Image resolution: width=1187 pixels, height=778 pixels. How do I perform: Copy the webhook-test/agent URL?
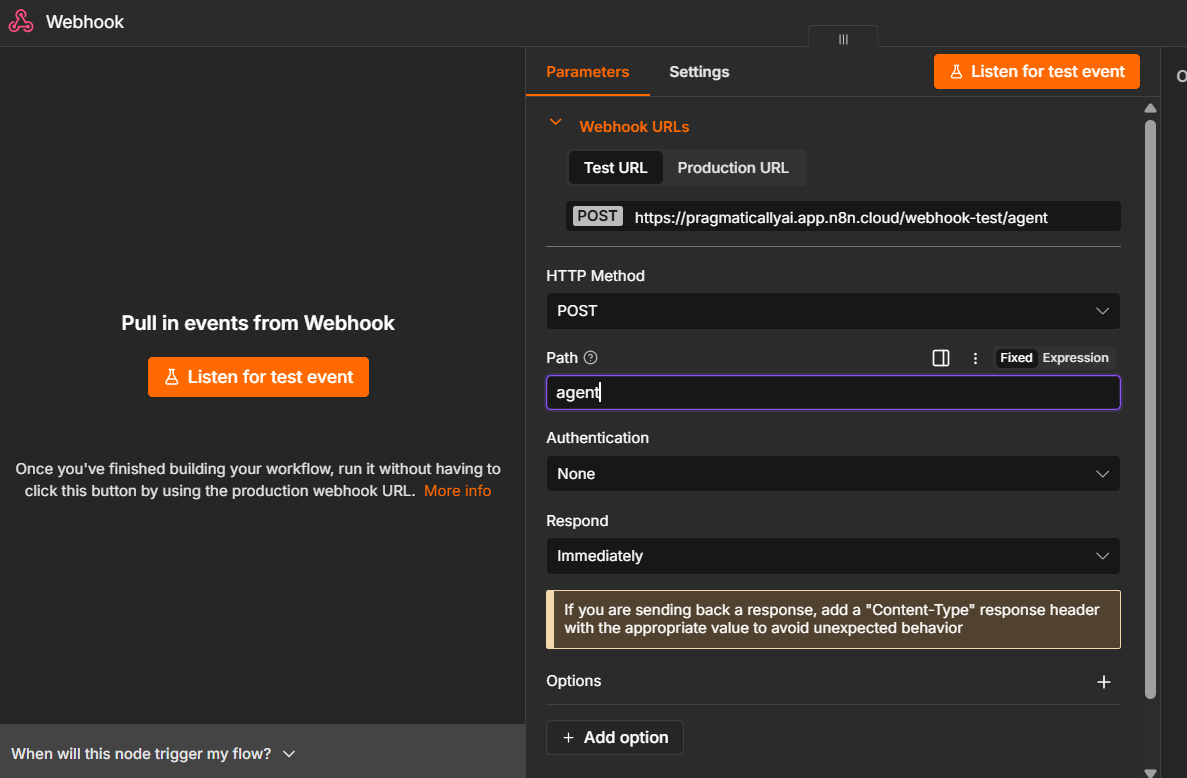click(x=841, y=218)
